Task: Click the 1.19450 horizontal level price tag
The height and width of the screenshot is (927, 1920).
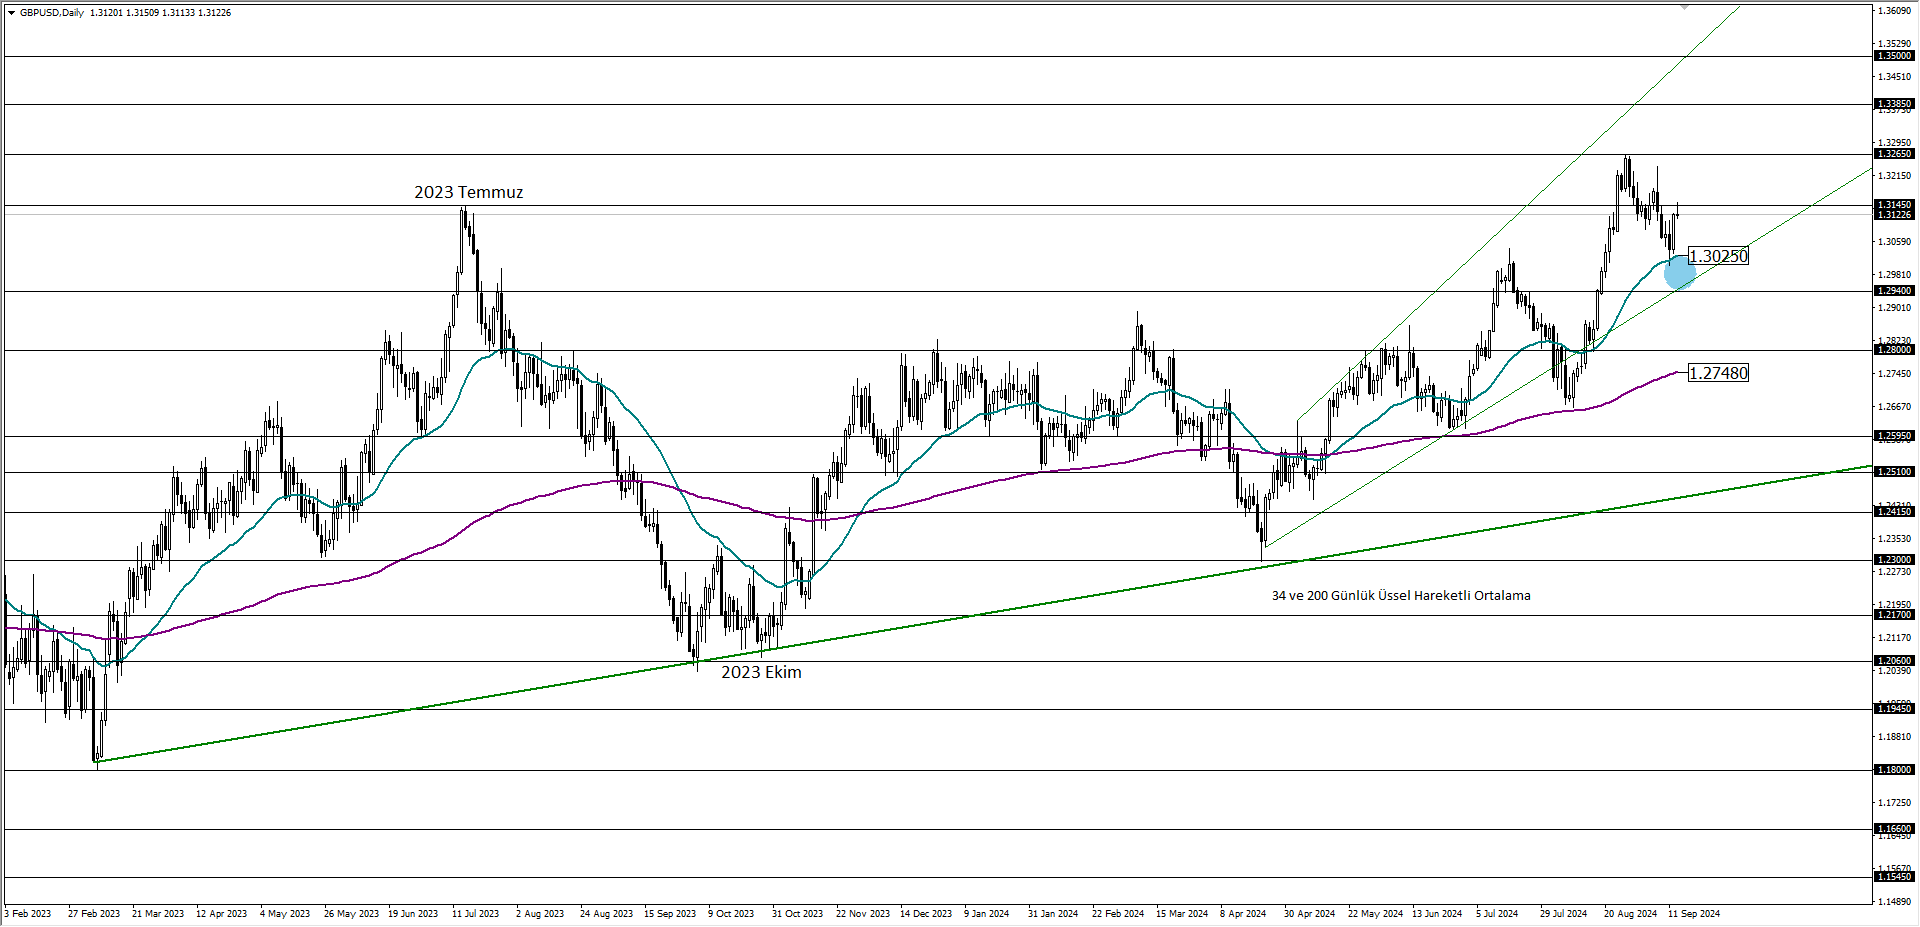Action: click(x=1894, y=709)
